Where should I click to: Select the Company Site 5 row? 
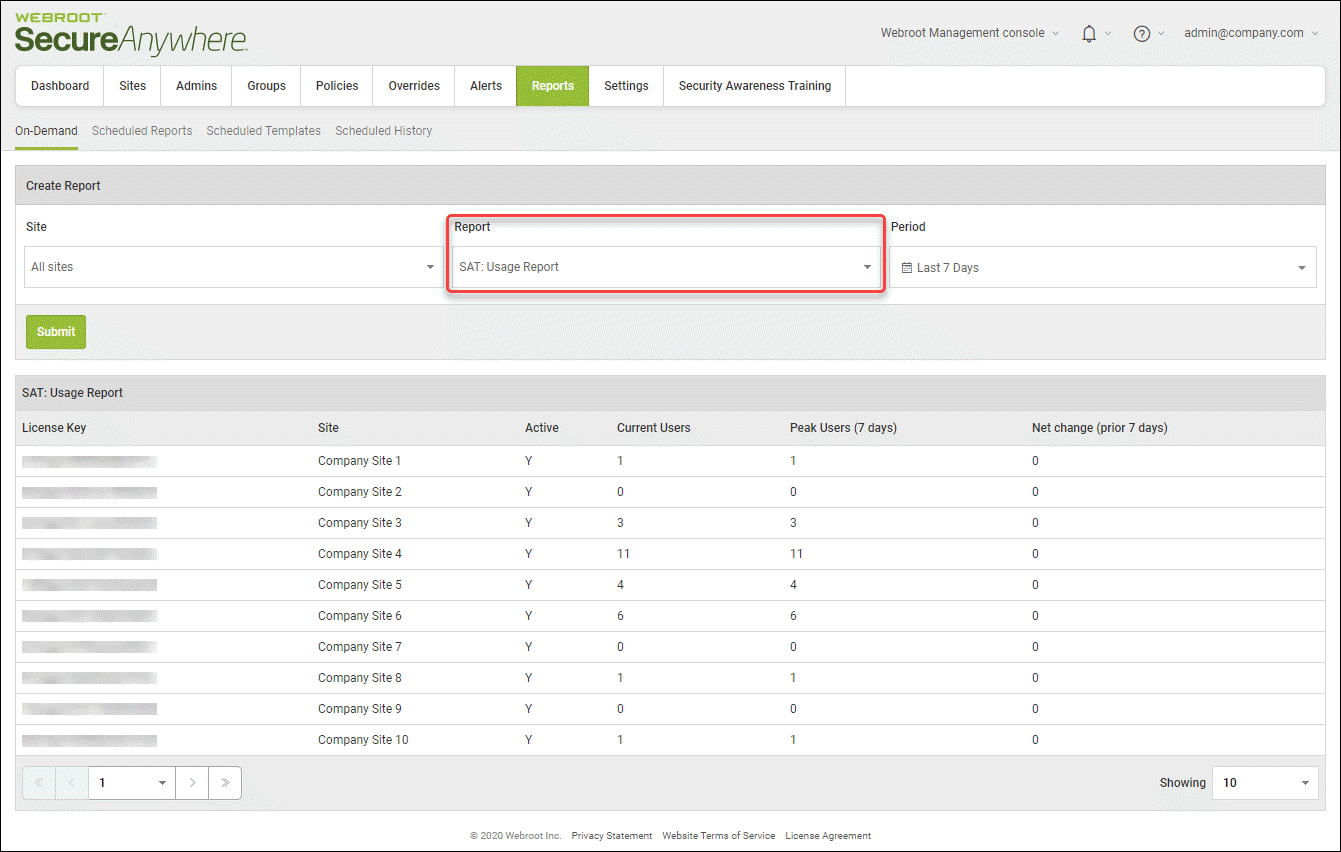(x=670, y=585)
